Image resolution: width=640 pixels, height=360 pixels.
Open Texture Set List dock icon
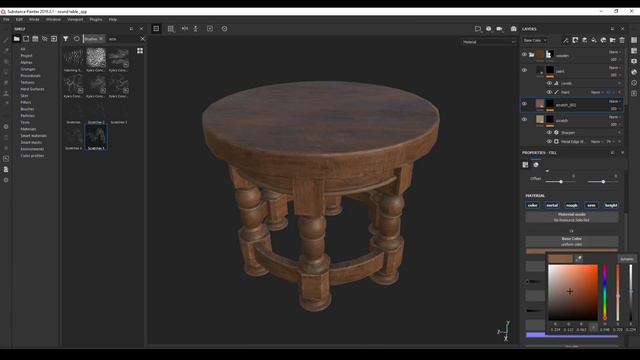(x=634, y=40)
